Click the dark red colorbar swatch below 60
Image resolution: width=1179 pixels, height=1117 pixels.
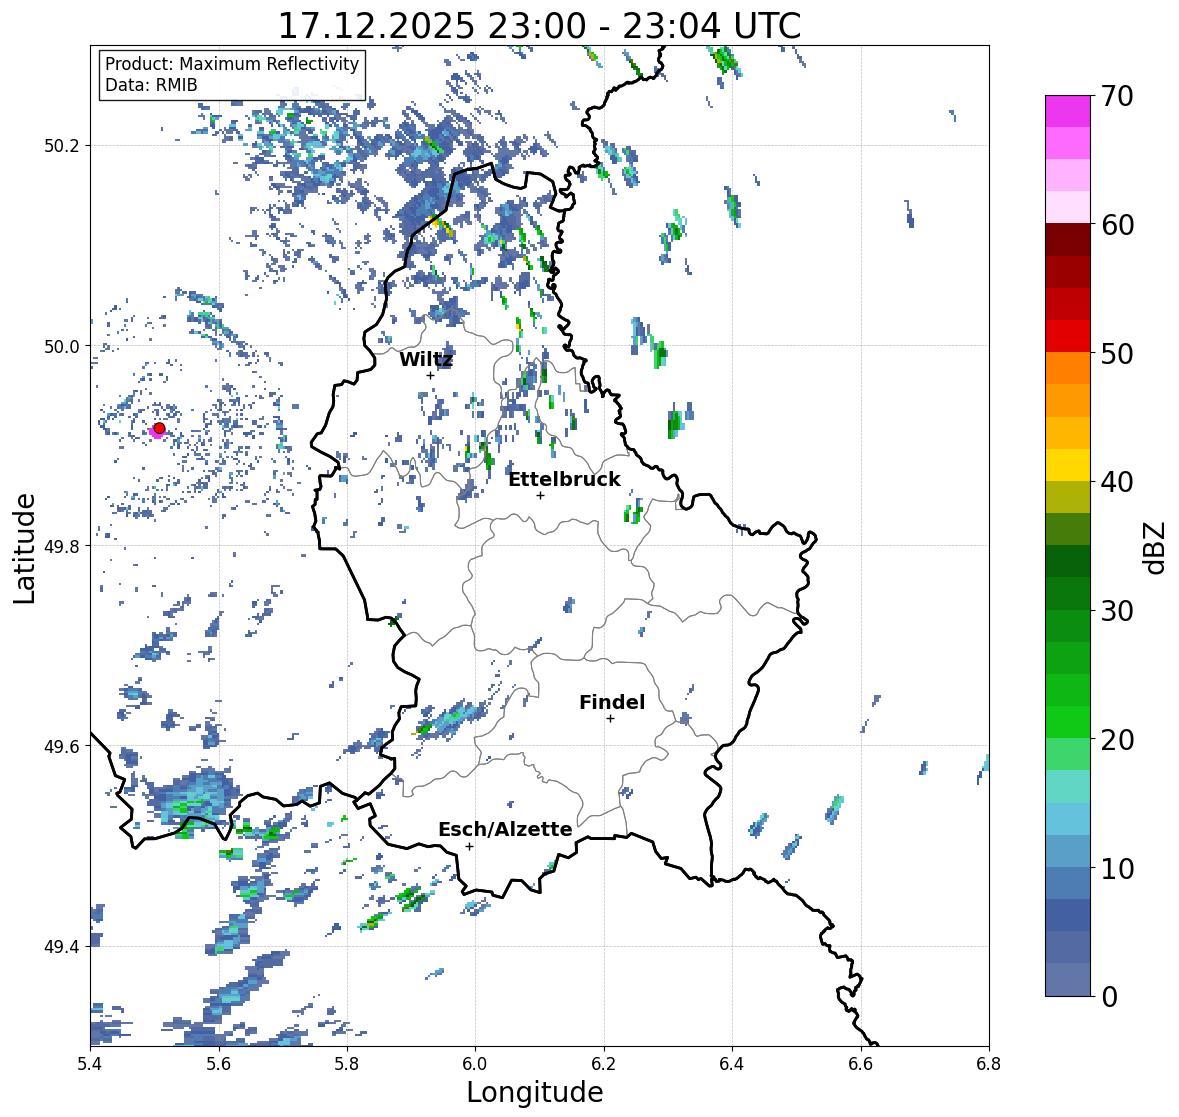1068,240
